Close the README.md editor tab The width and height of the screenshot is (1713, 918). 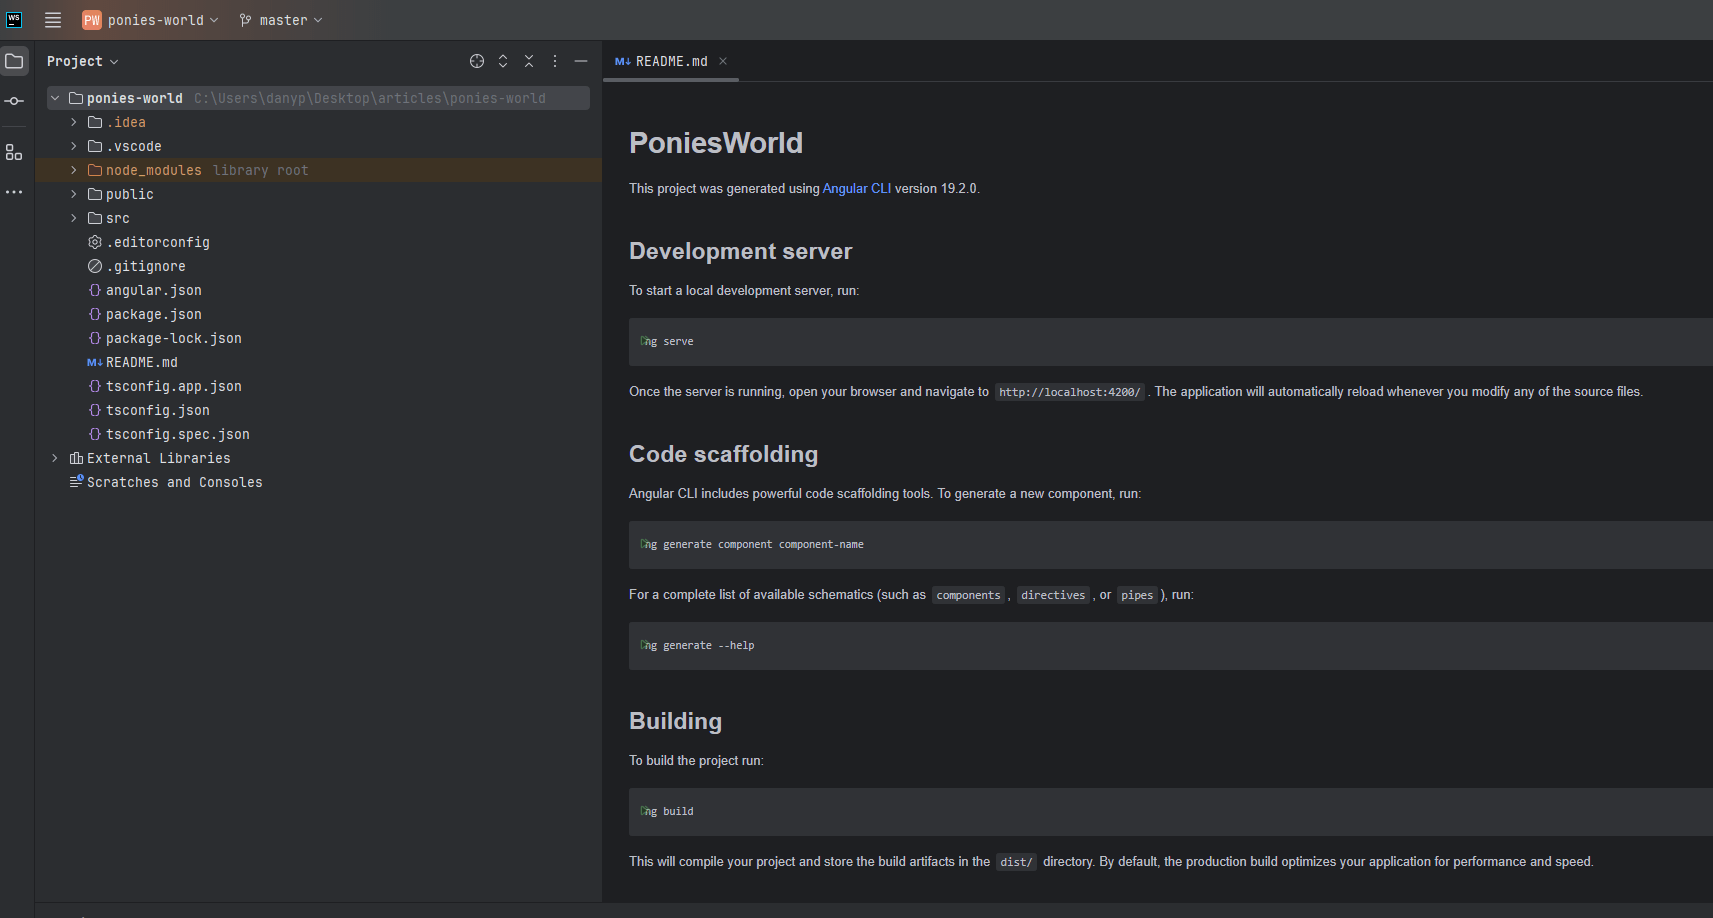[x=723, y=61]
